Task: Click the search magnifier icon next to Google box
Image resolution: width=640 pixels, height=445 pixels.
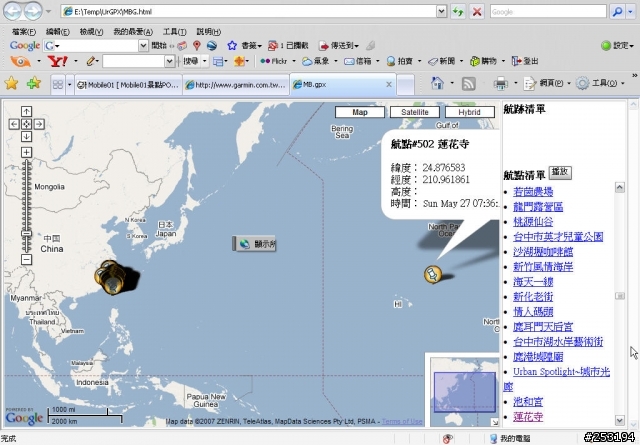Action: tap(617, 11)
